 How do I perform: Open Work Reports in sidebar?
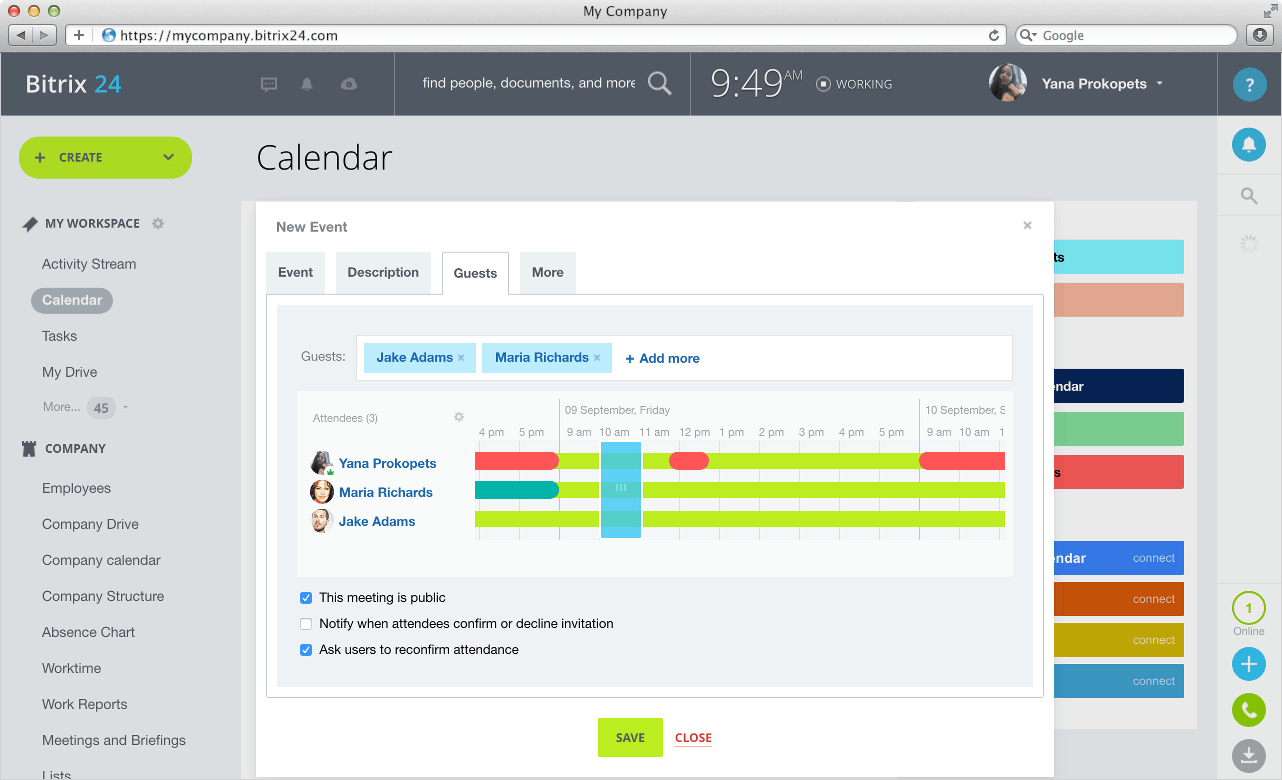click(x=85, y=704)
